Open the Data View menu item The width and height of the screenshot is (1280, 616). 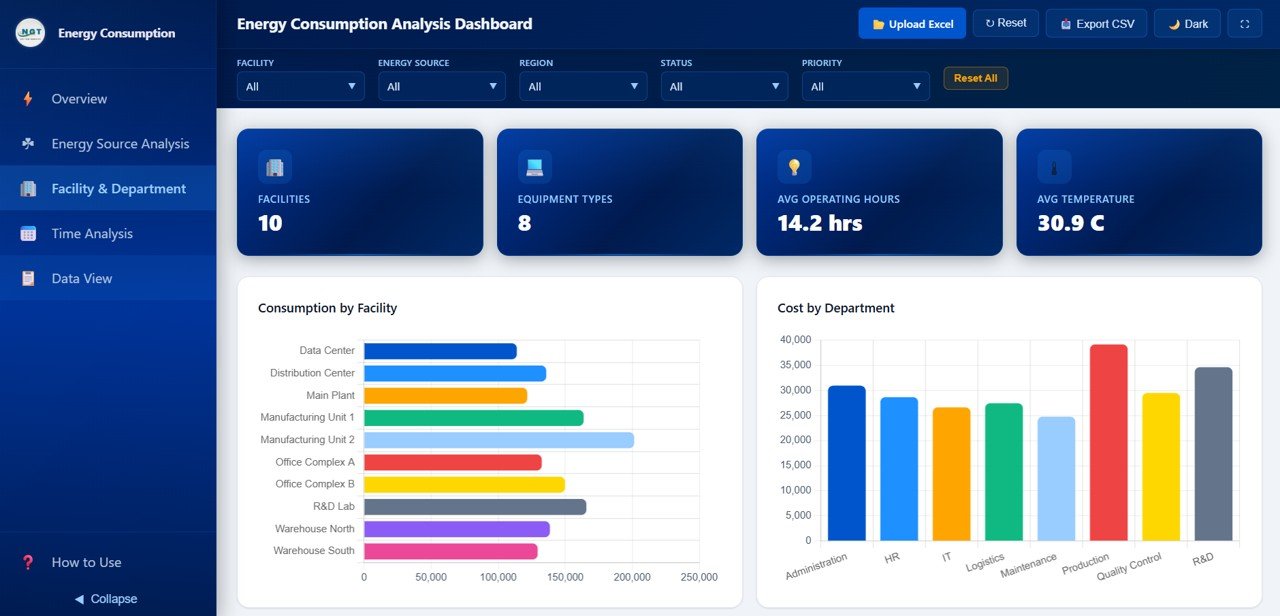[82, 279]
